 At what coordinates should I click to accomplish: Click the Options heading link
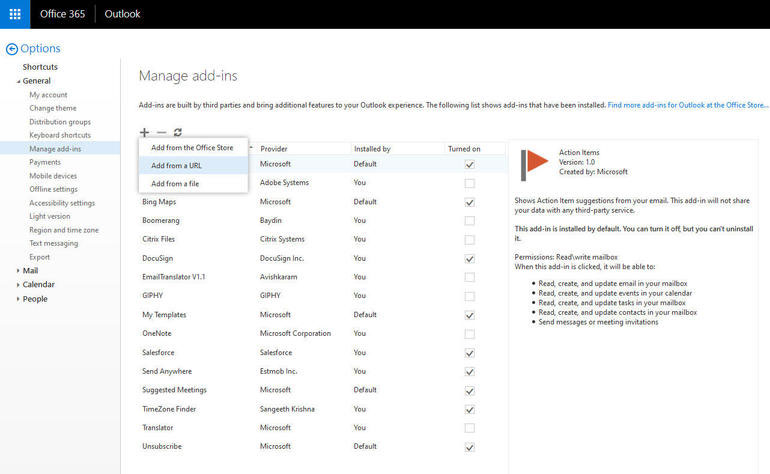(40, 49)
